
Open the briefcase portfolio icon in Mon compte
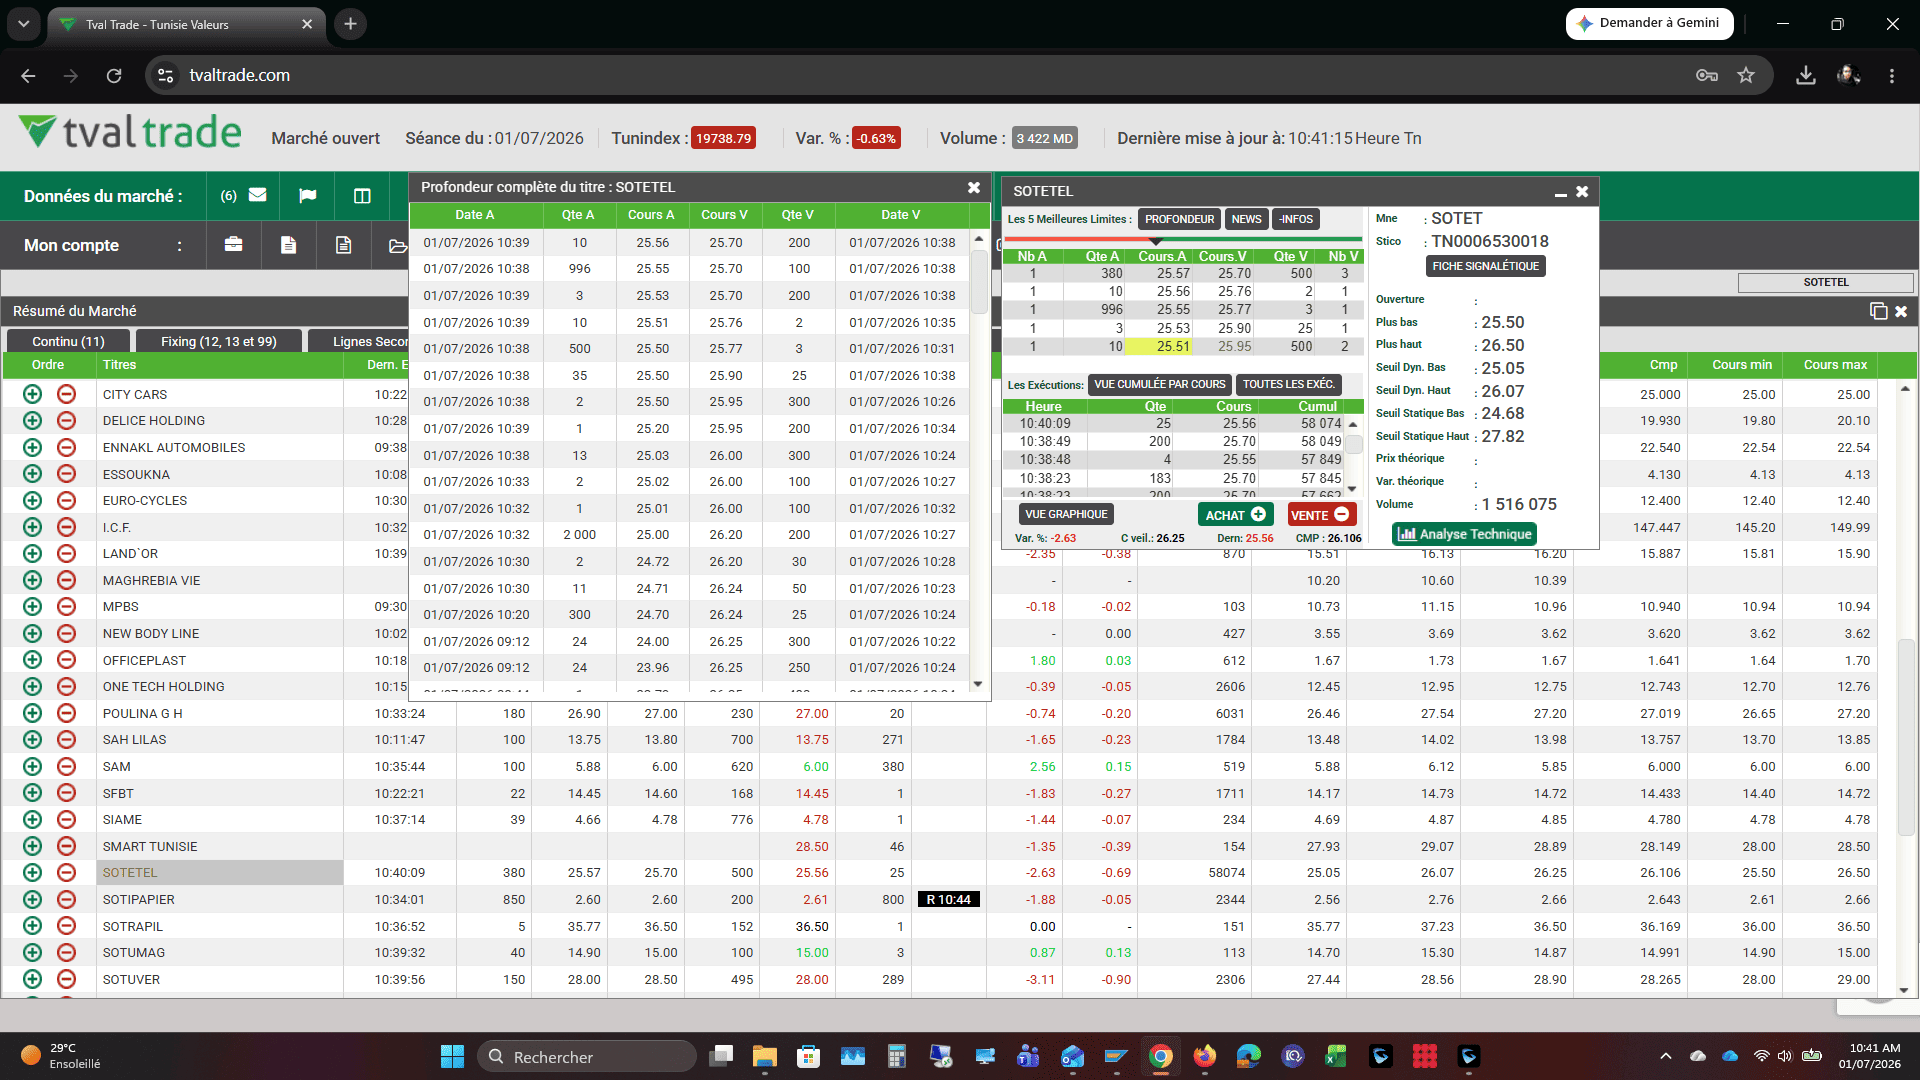point(234,245)
